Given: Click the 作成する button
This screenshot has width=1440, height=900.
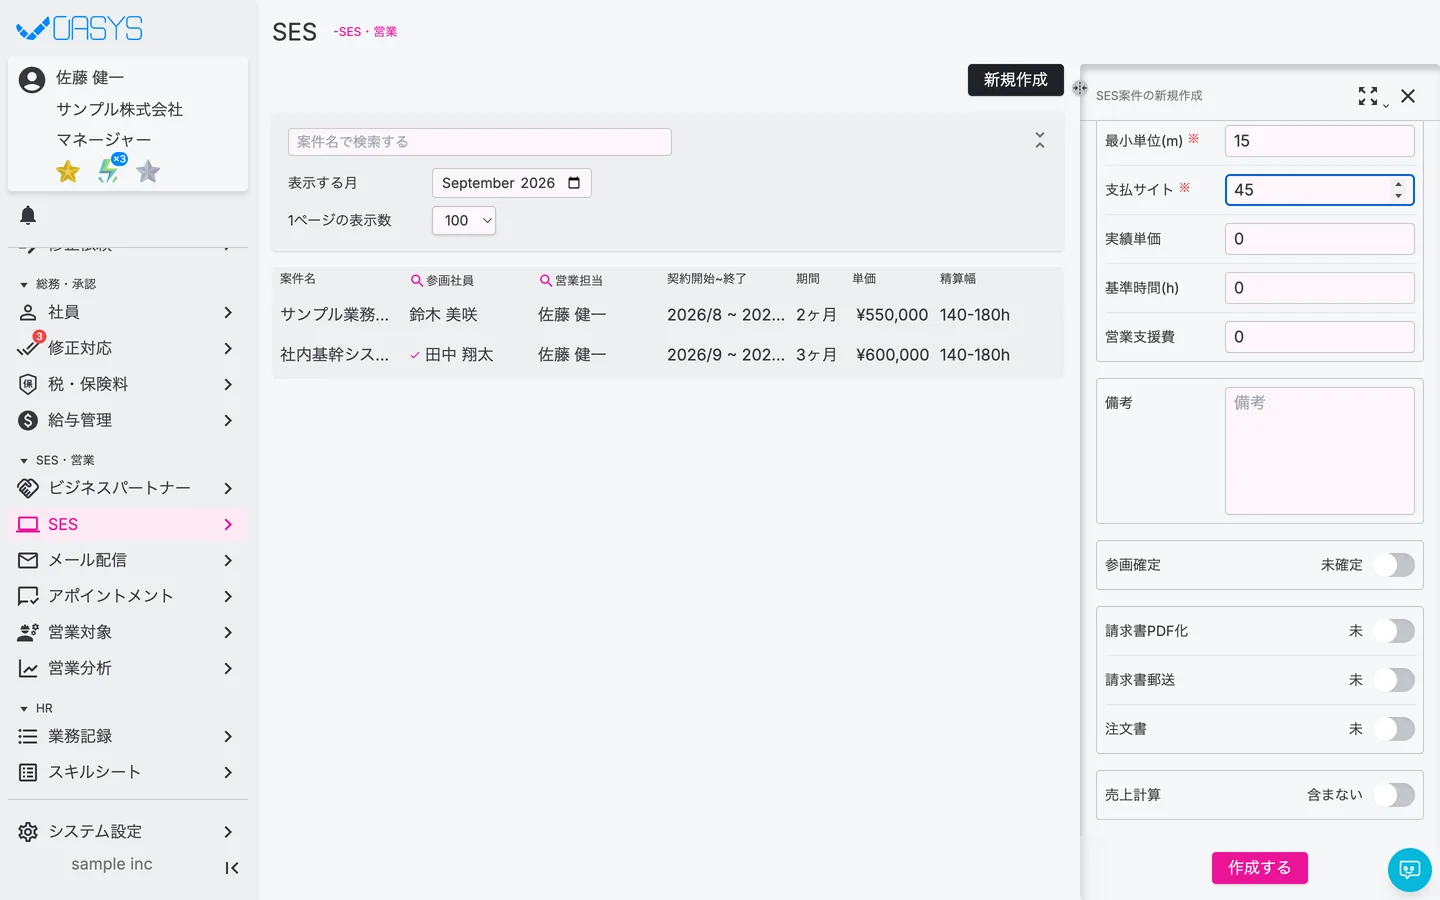Looking at the screenshot, I should [1260, 868].
